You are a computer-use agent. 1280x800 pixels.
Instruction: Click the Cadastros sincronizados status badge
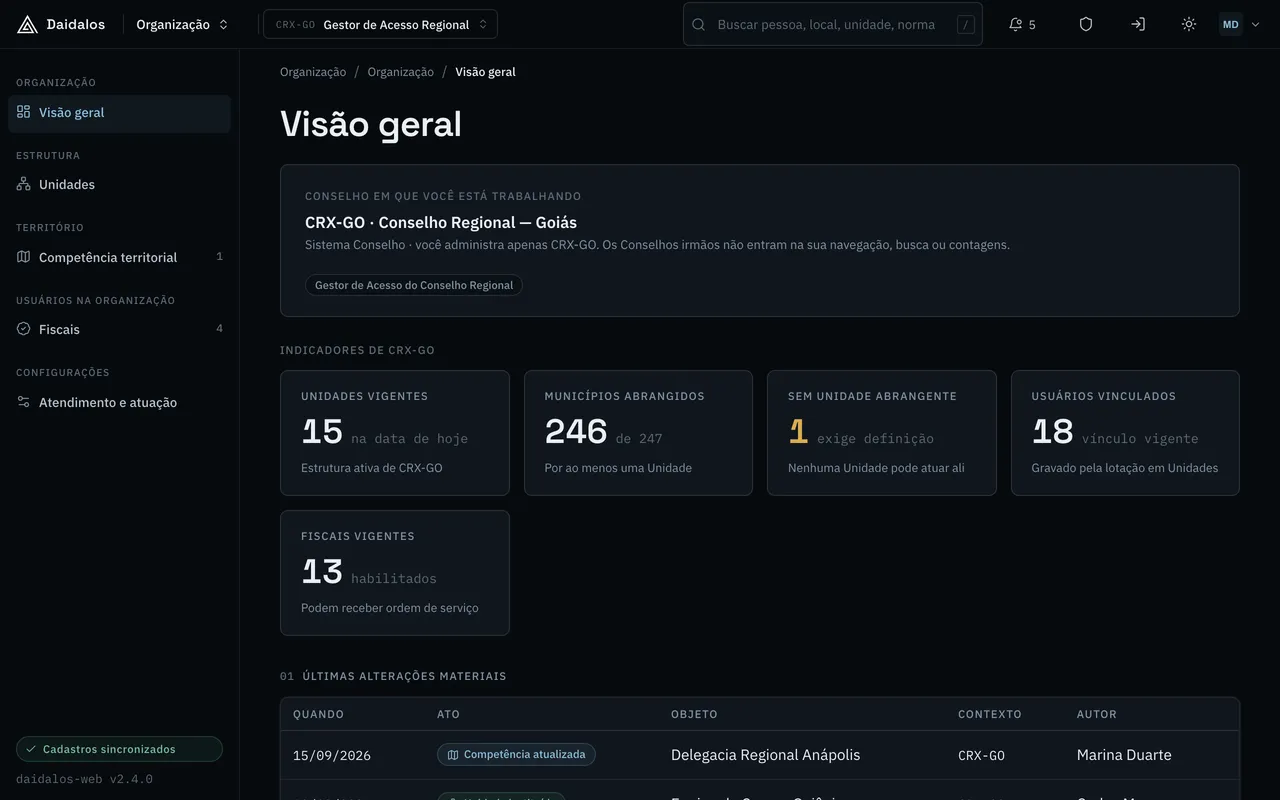[119, 749]
